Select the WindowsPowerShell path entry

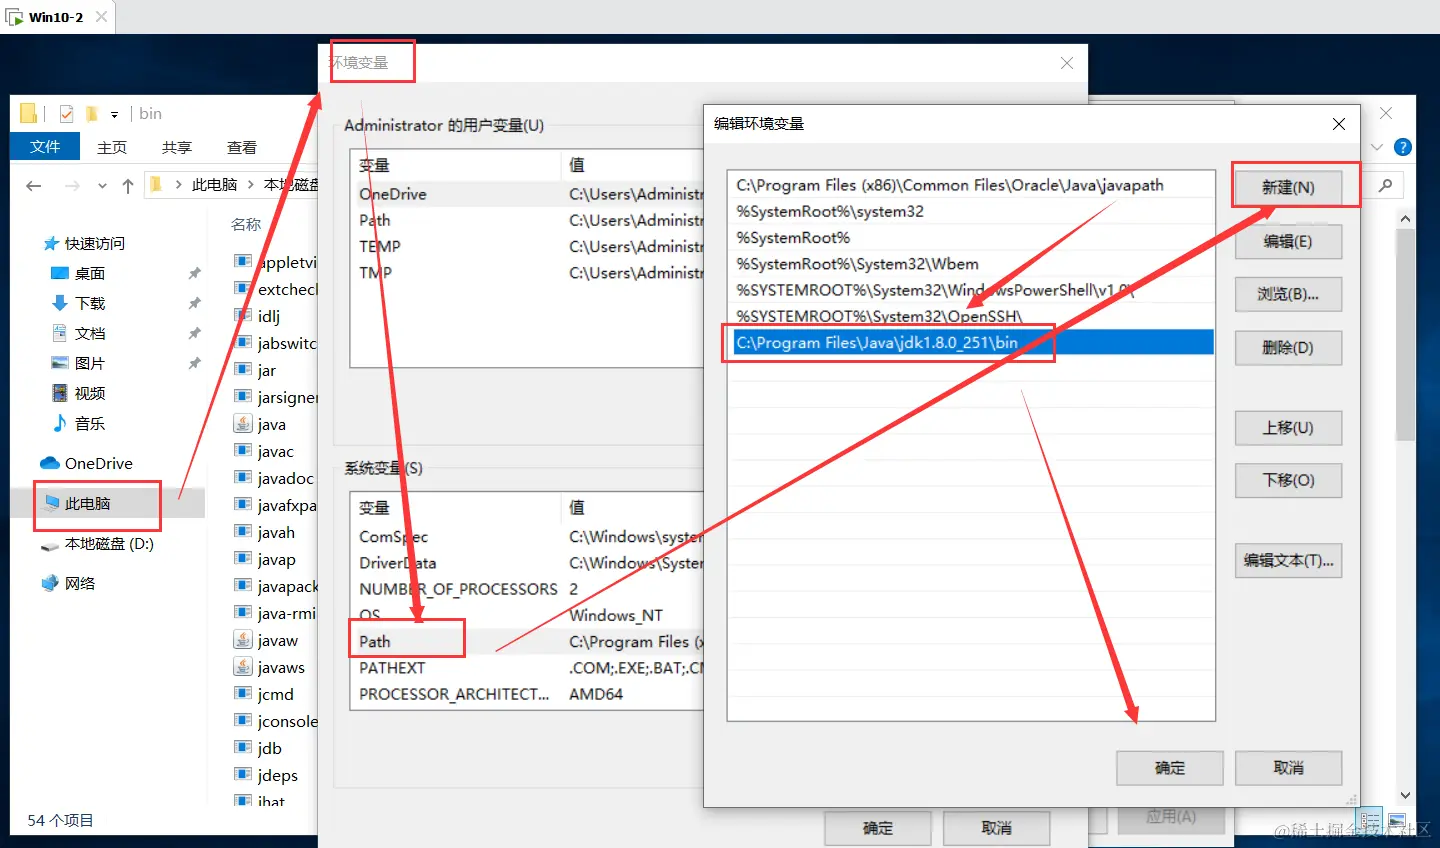point(970,290)
